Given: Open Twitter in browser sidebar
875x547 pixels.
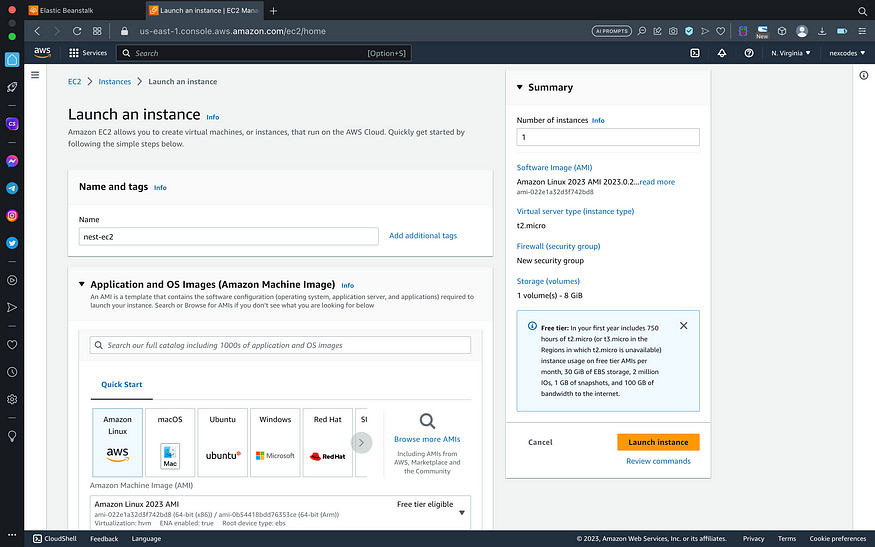Looking at the screenshot, I should point(12,243).
